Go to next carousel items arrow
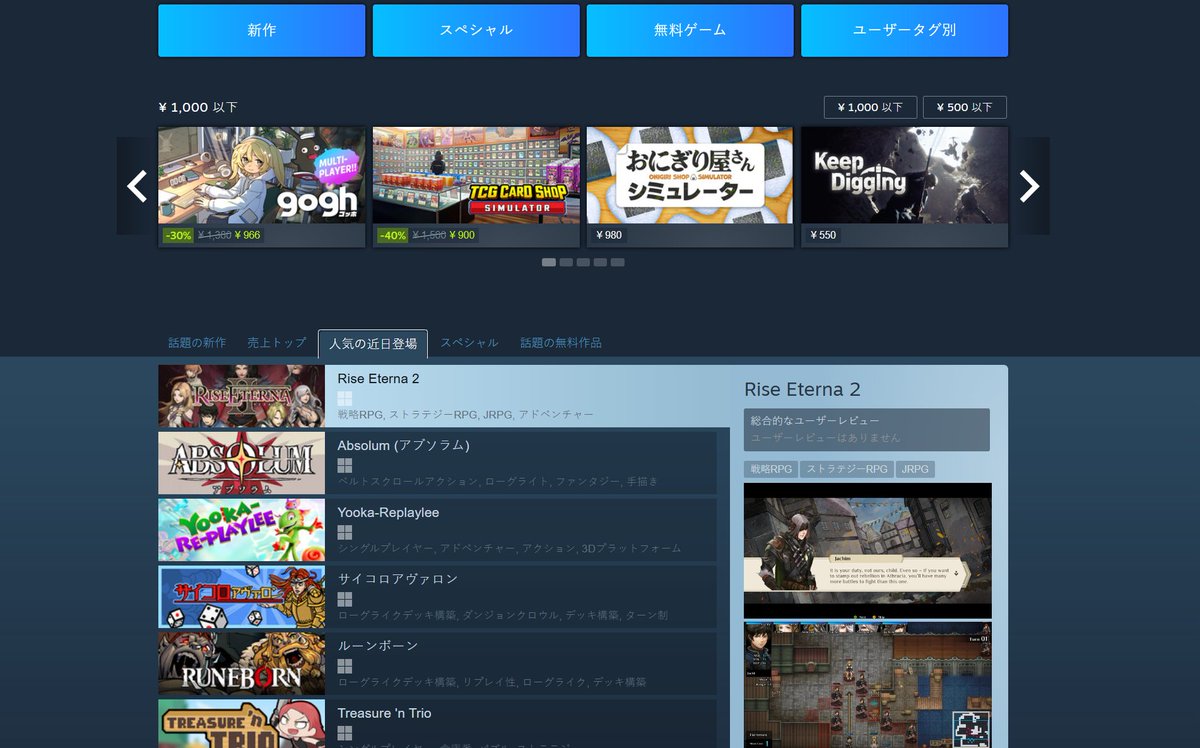The width and height of the screenshot is (1200, 748). (1029, 186)
